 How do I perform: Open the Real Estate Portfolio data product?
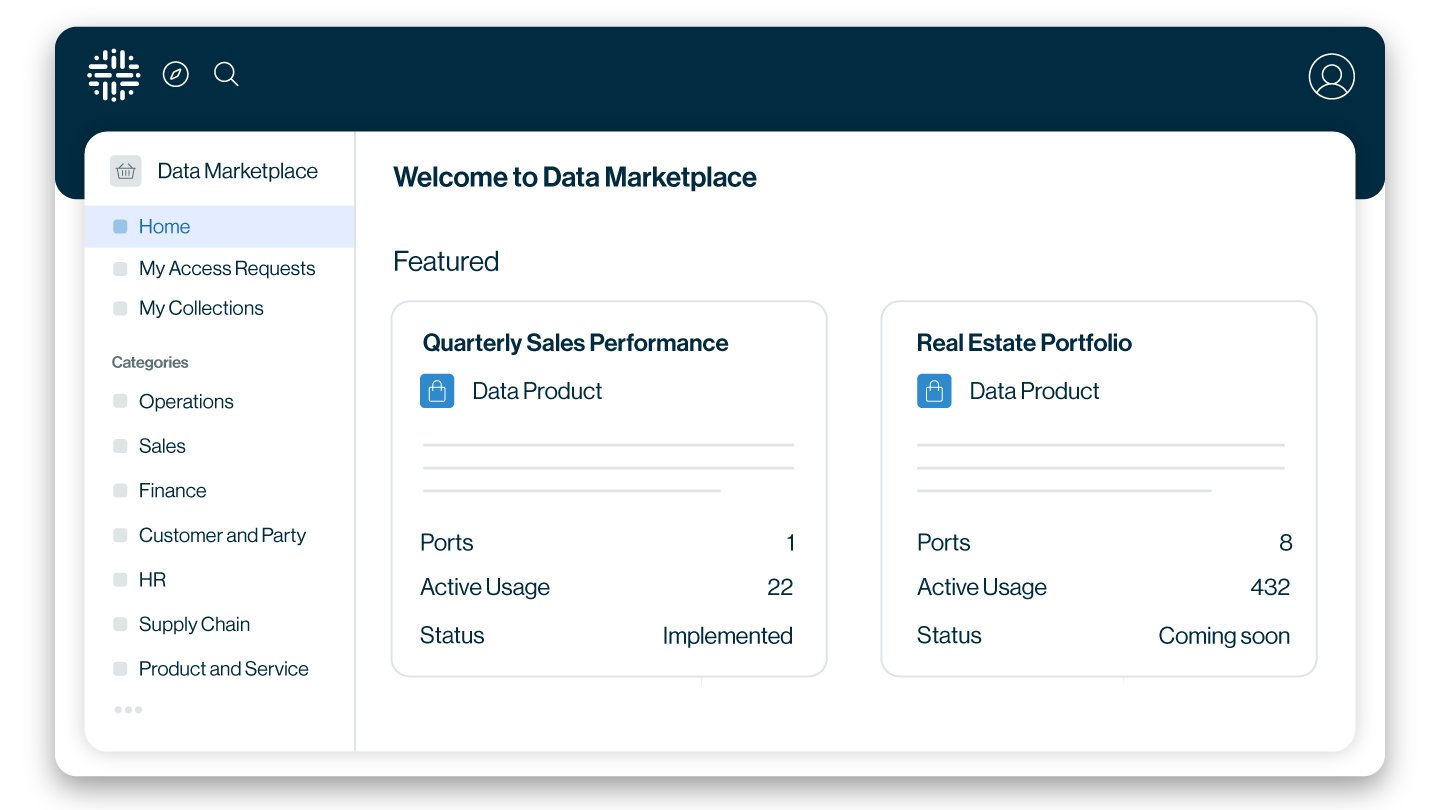1024,342
